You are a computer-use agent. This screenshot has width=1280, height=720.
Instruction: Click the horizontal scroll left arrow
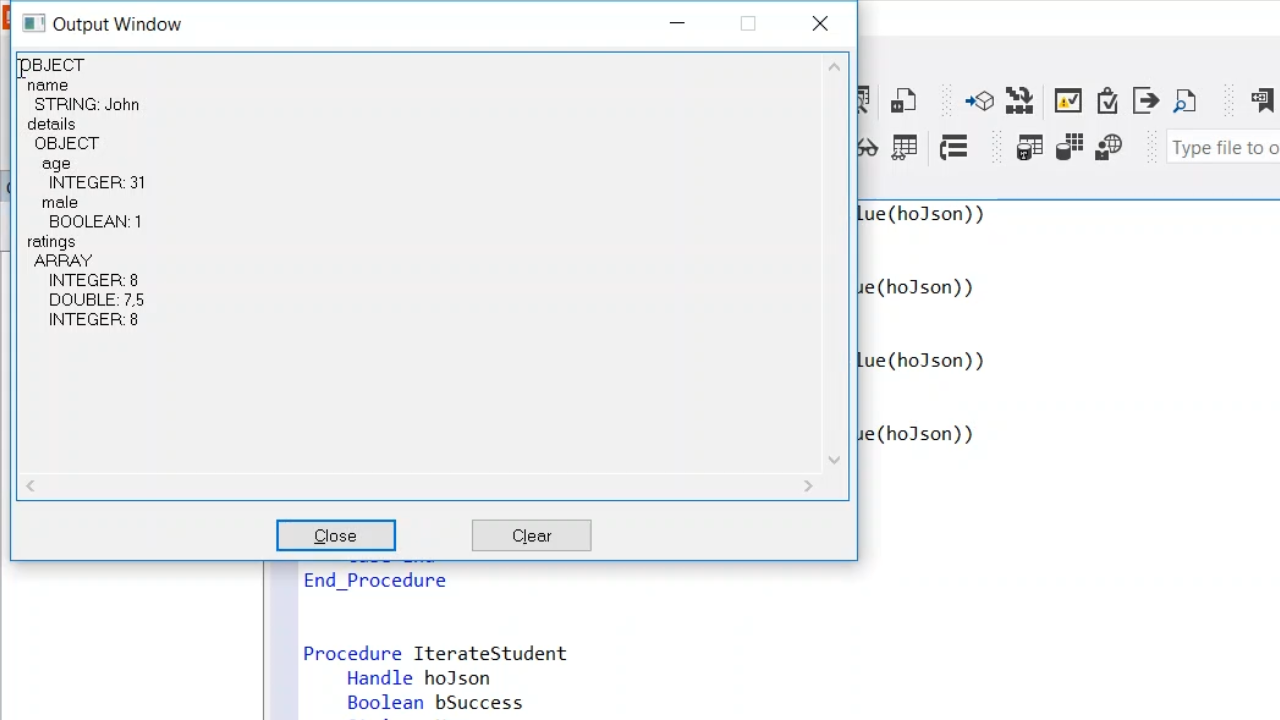(x=30, y=486)
